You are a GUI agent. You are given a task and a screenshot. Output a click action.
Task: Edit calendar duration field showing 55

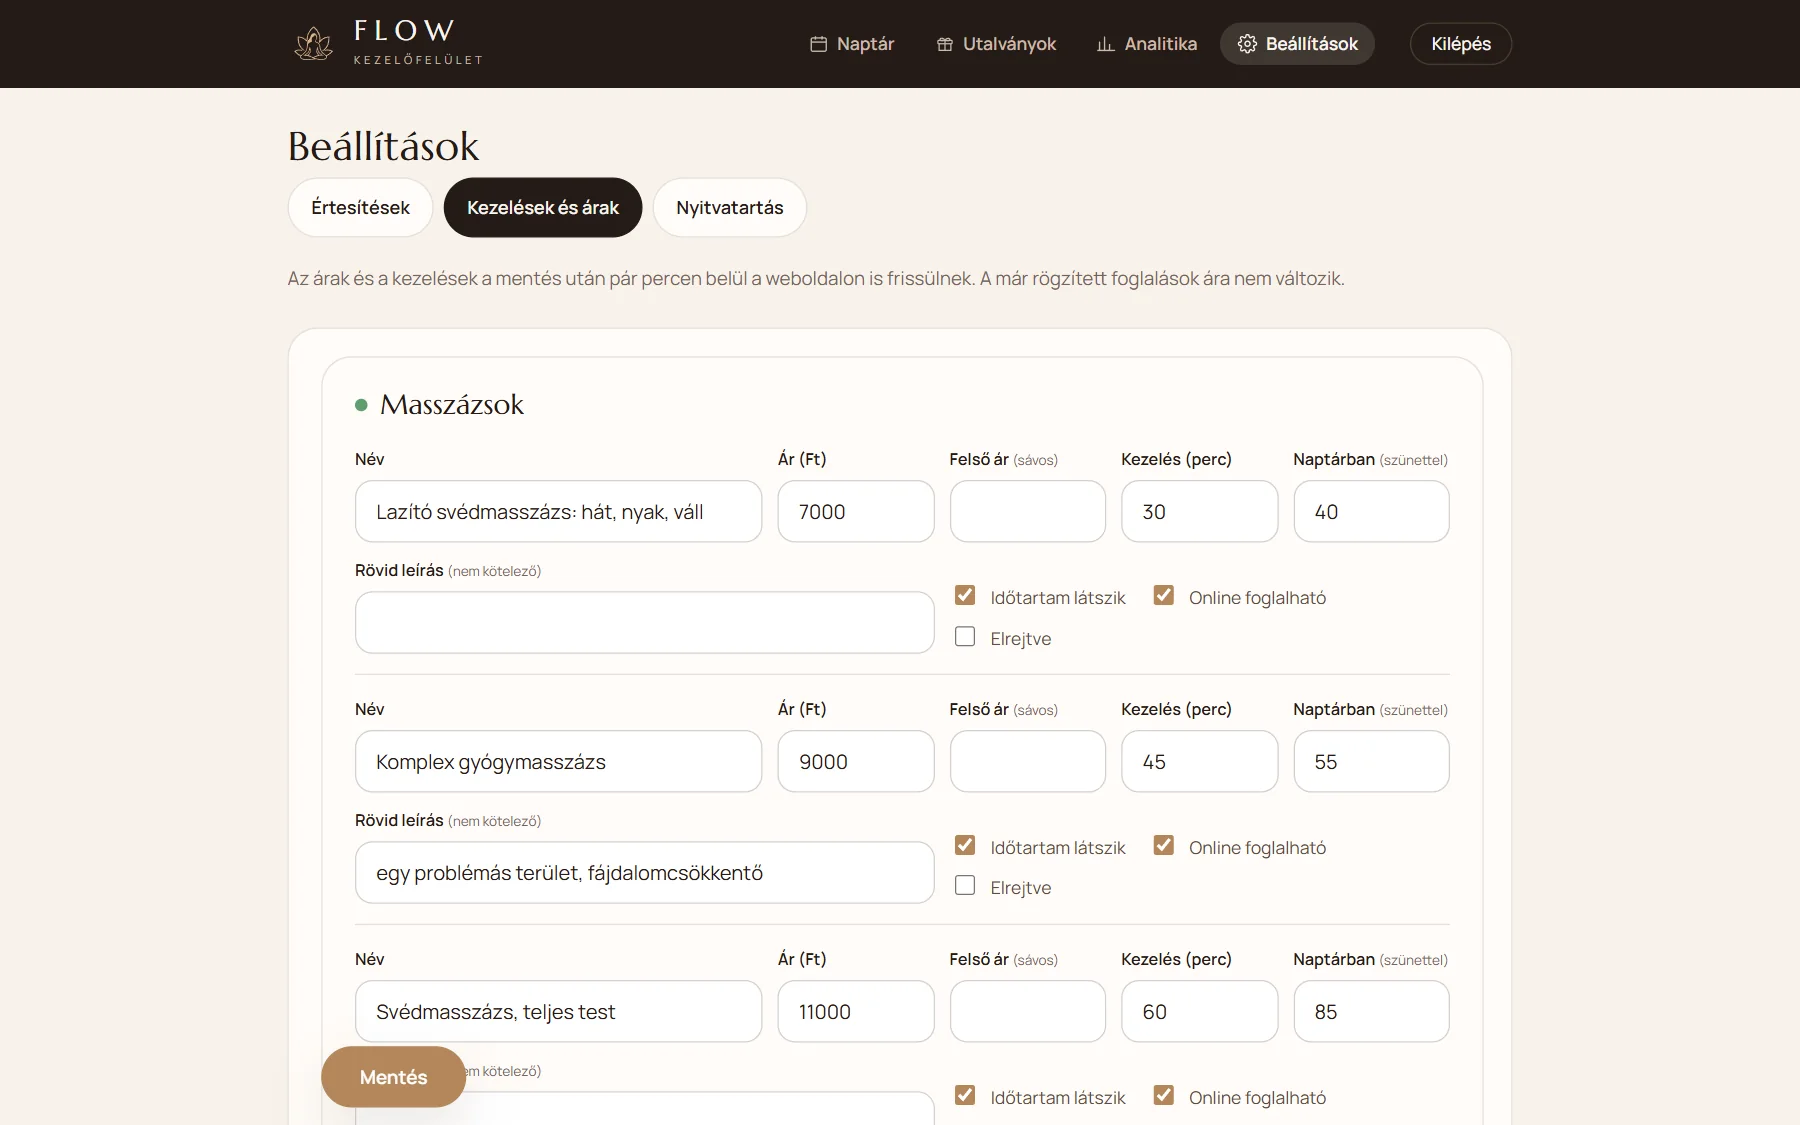(x=1371, y=762)
